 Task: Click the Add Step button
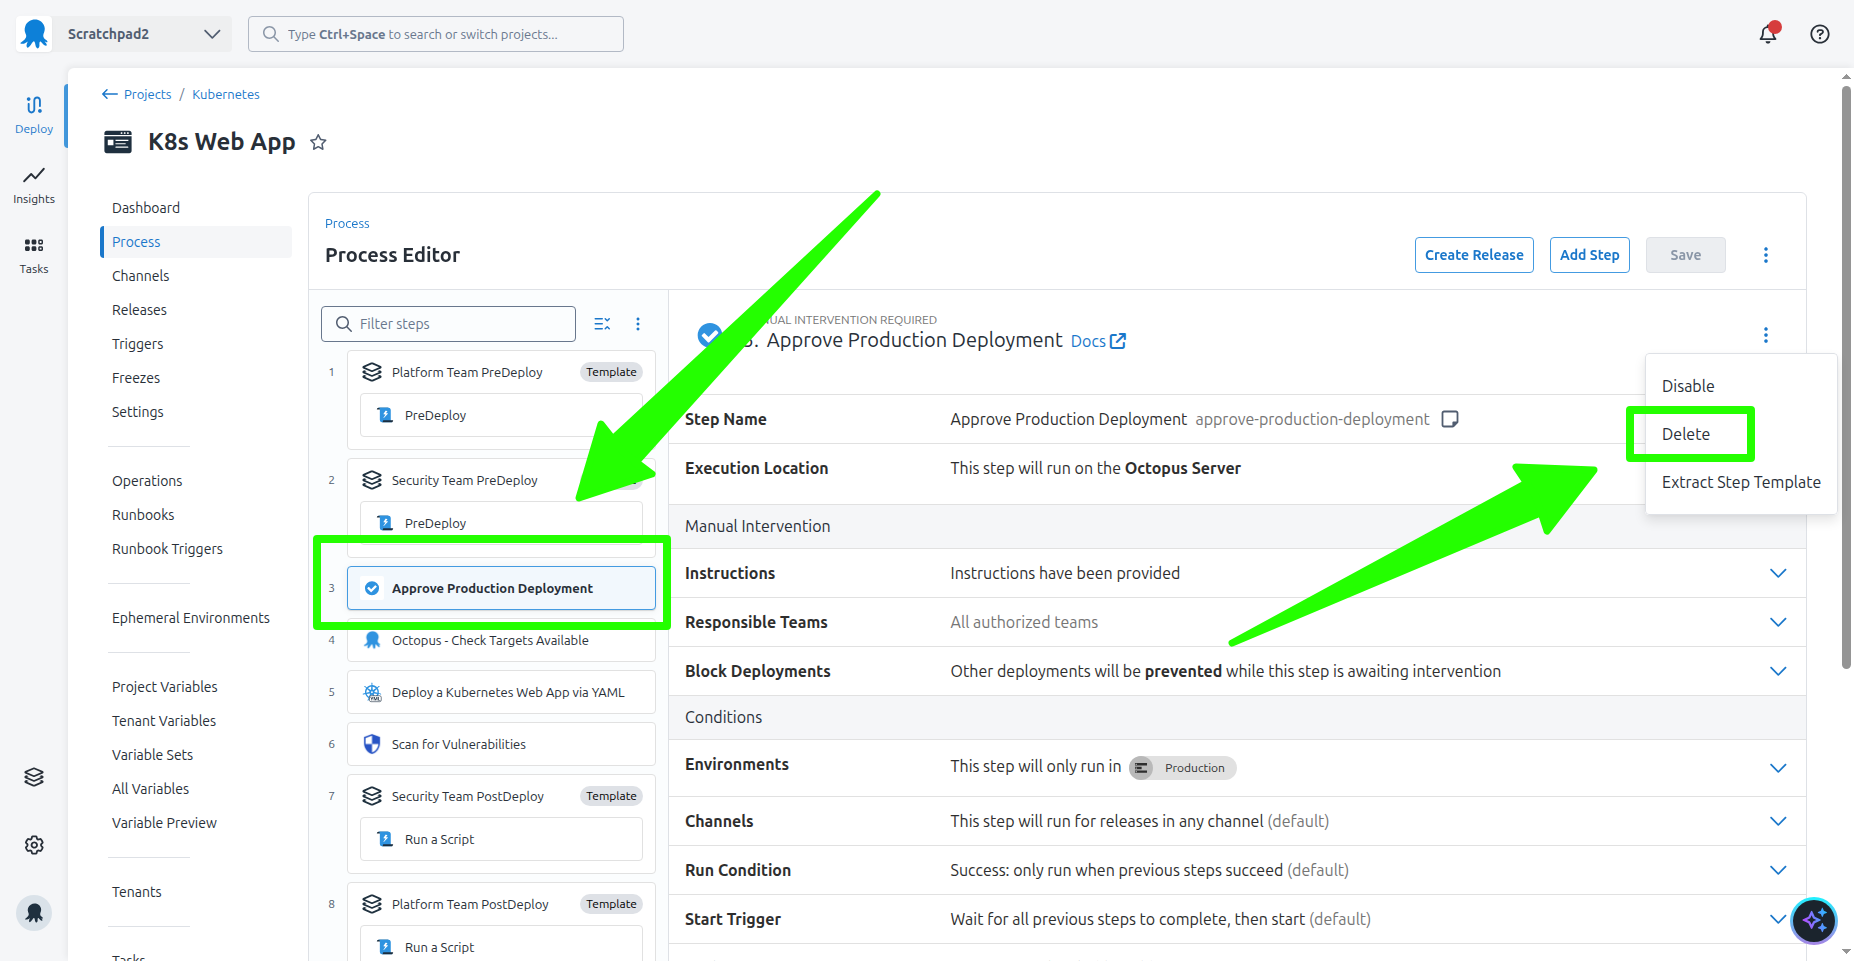(x=1589, y=255)
